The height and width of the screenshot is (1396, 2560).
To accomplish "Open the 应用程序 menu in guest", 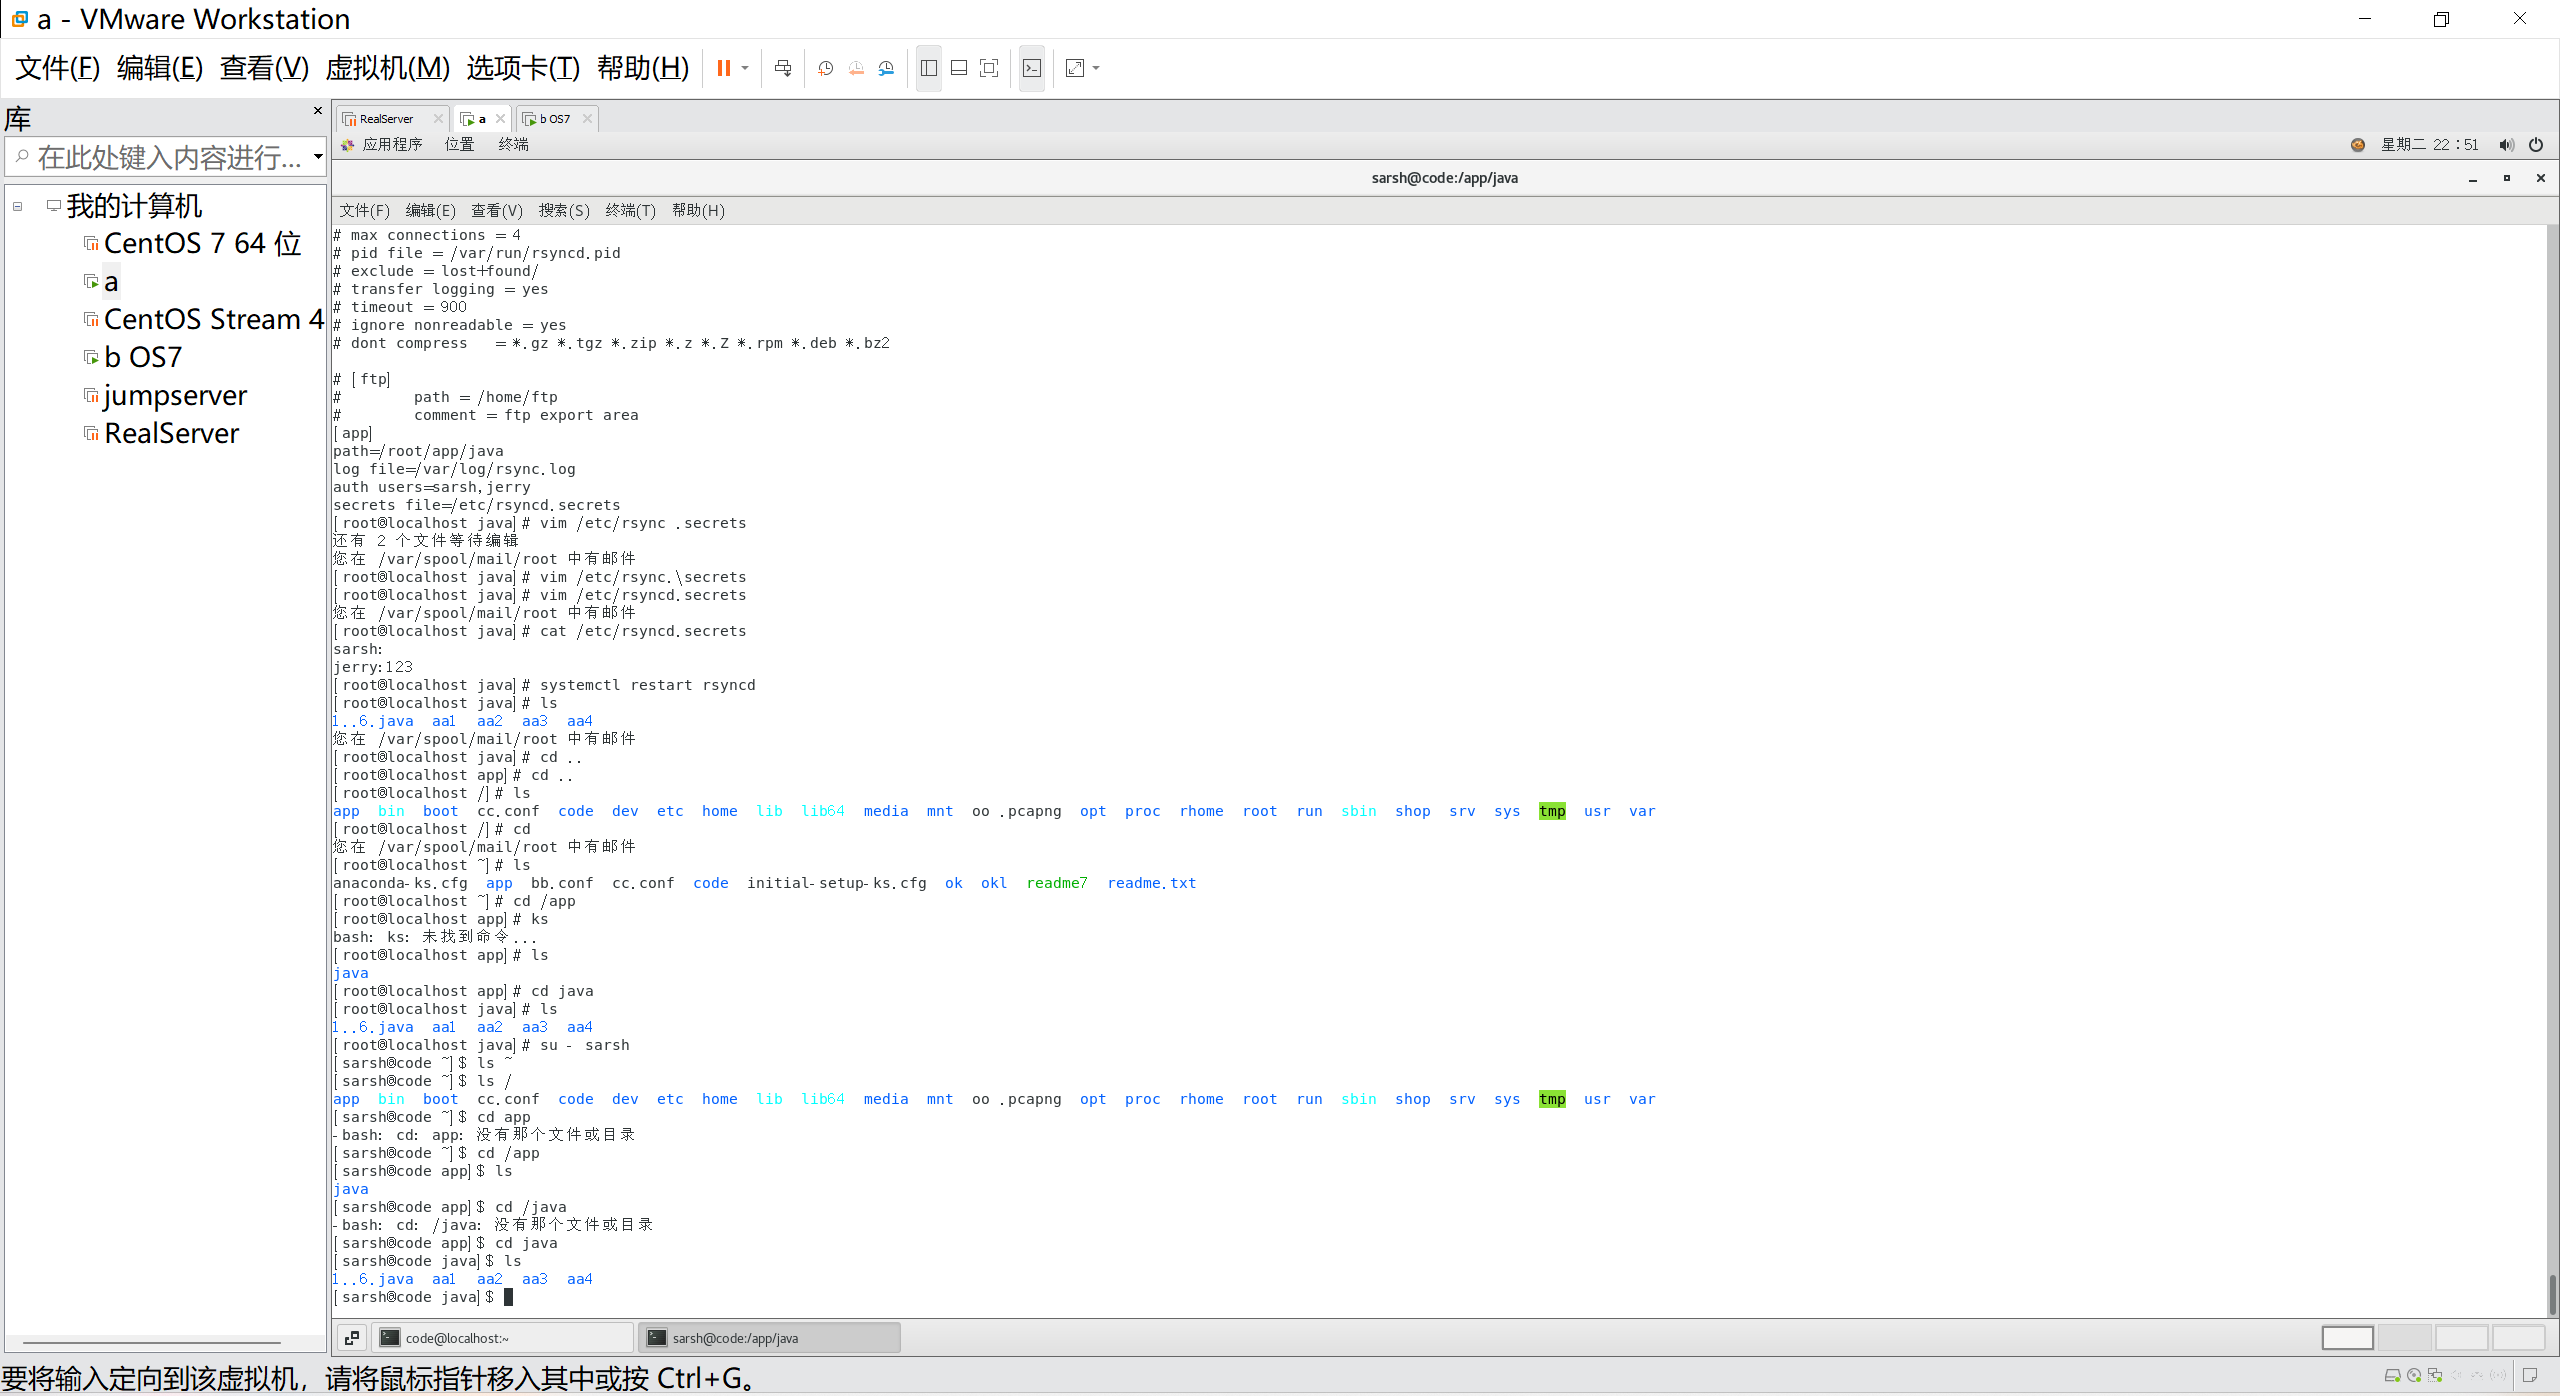I will point(391,145).
